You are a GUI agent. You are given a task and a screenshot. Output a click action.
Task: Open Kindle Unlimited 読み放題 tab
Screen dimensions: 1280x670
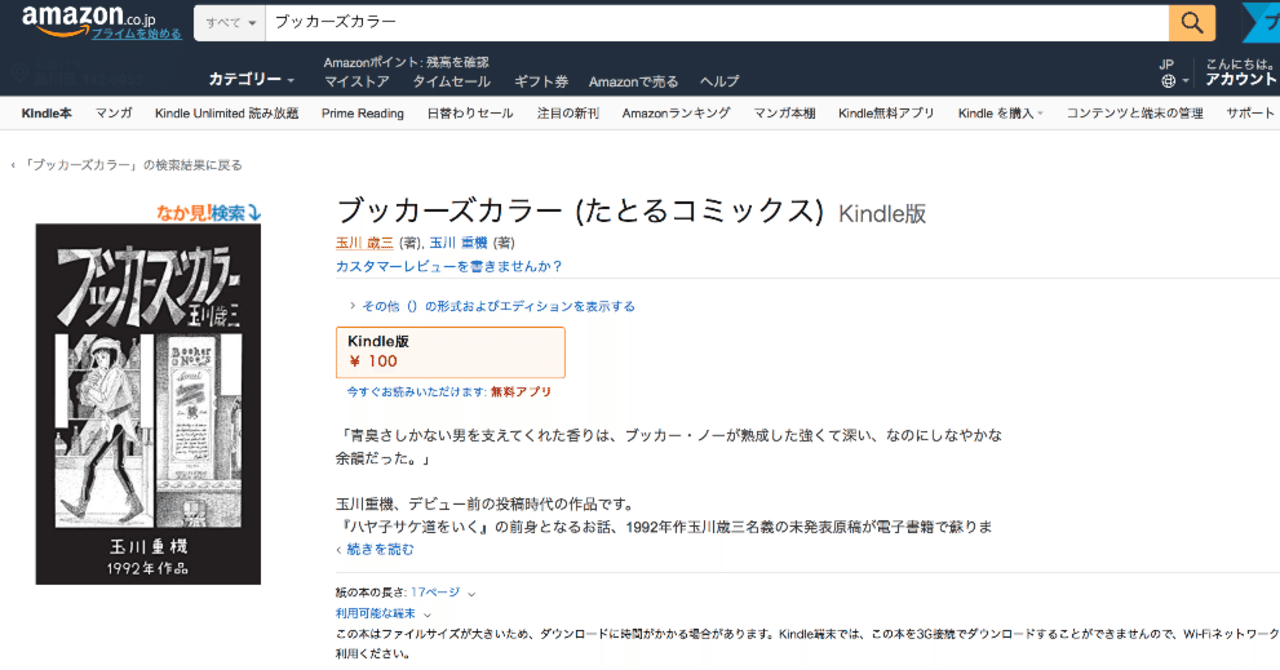(x=227, y=113)
